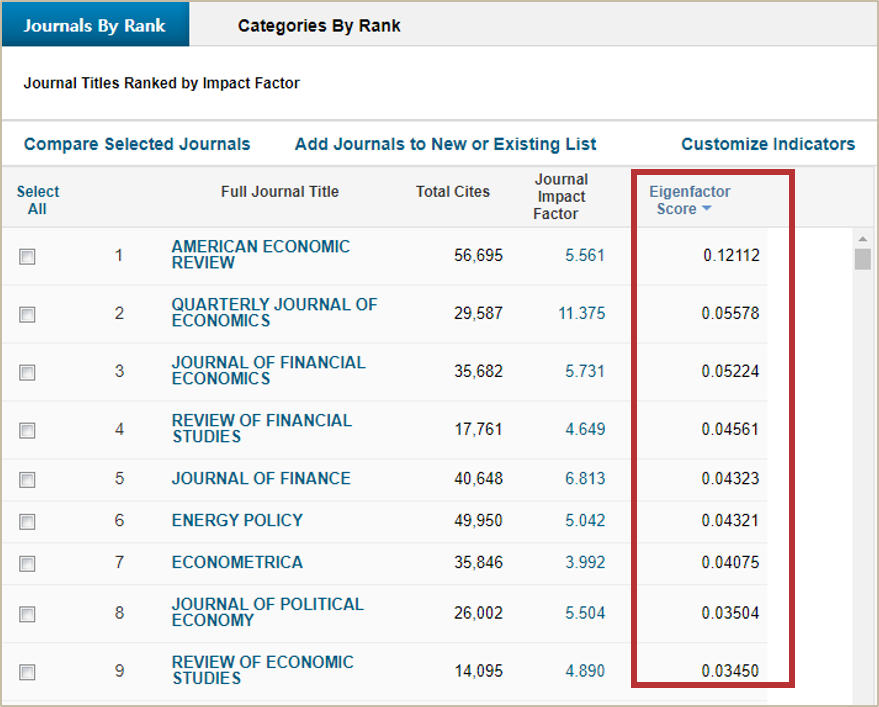The image size is (879, 707).
Task: Click scrollbar up arrow in journal list
Action: tap(862, 239)
